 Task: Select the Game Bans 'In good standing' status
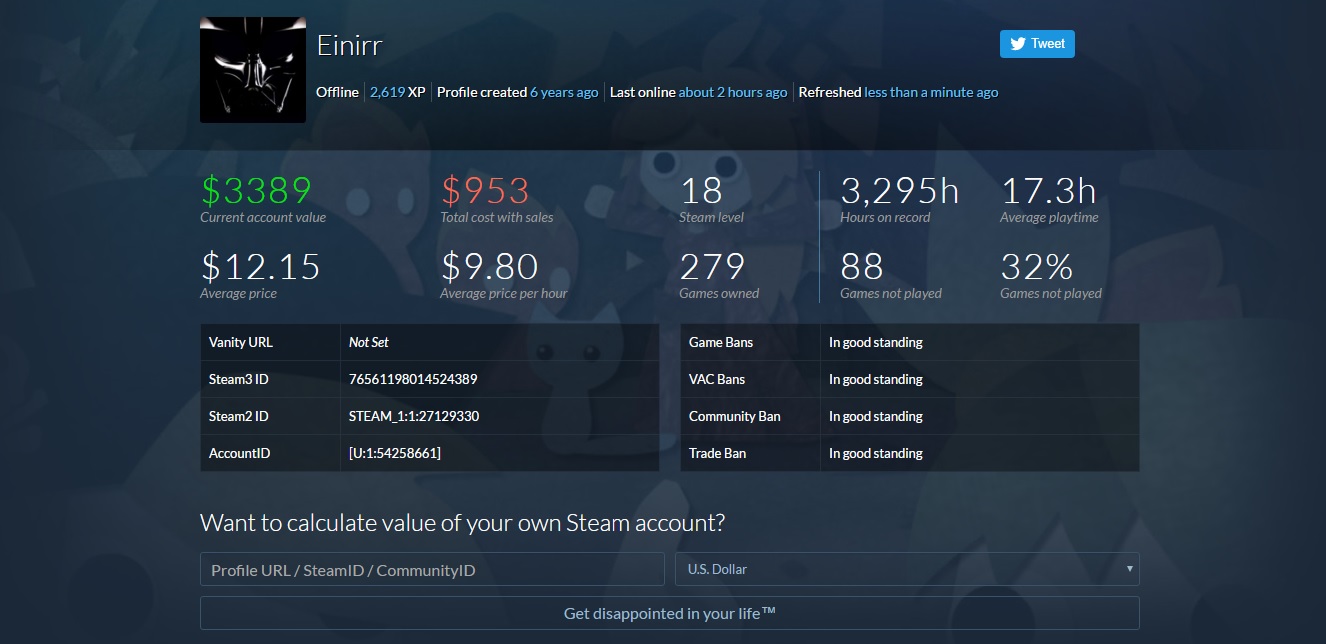click(x=876, y=342)
